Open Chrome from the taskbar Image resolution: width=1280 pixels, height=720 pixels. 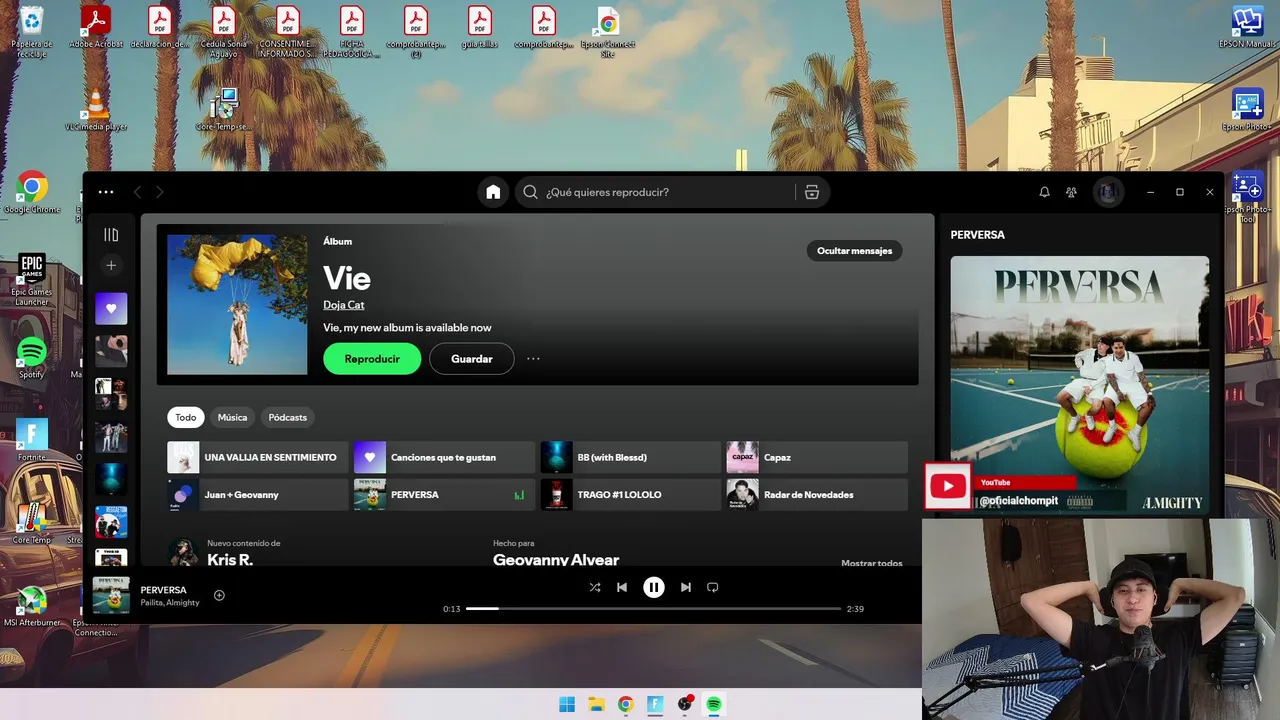point(625,704)
